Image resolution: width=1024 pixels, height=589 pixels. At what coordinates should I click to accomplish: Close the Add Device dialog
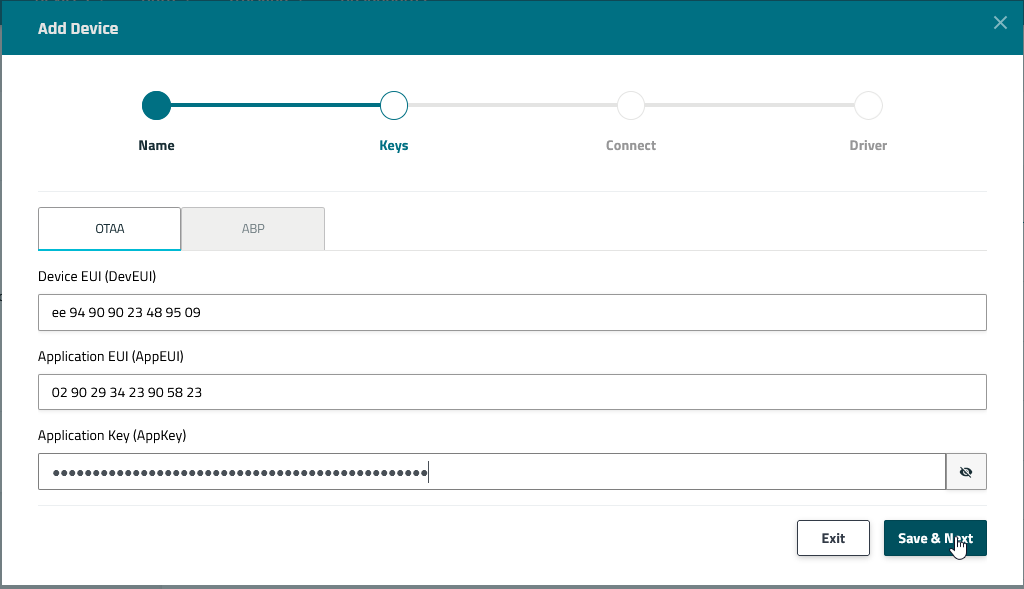1000,23
